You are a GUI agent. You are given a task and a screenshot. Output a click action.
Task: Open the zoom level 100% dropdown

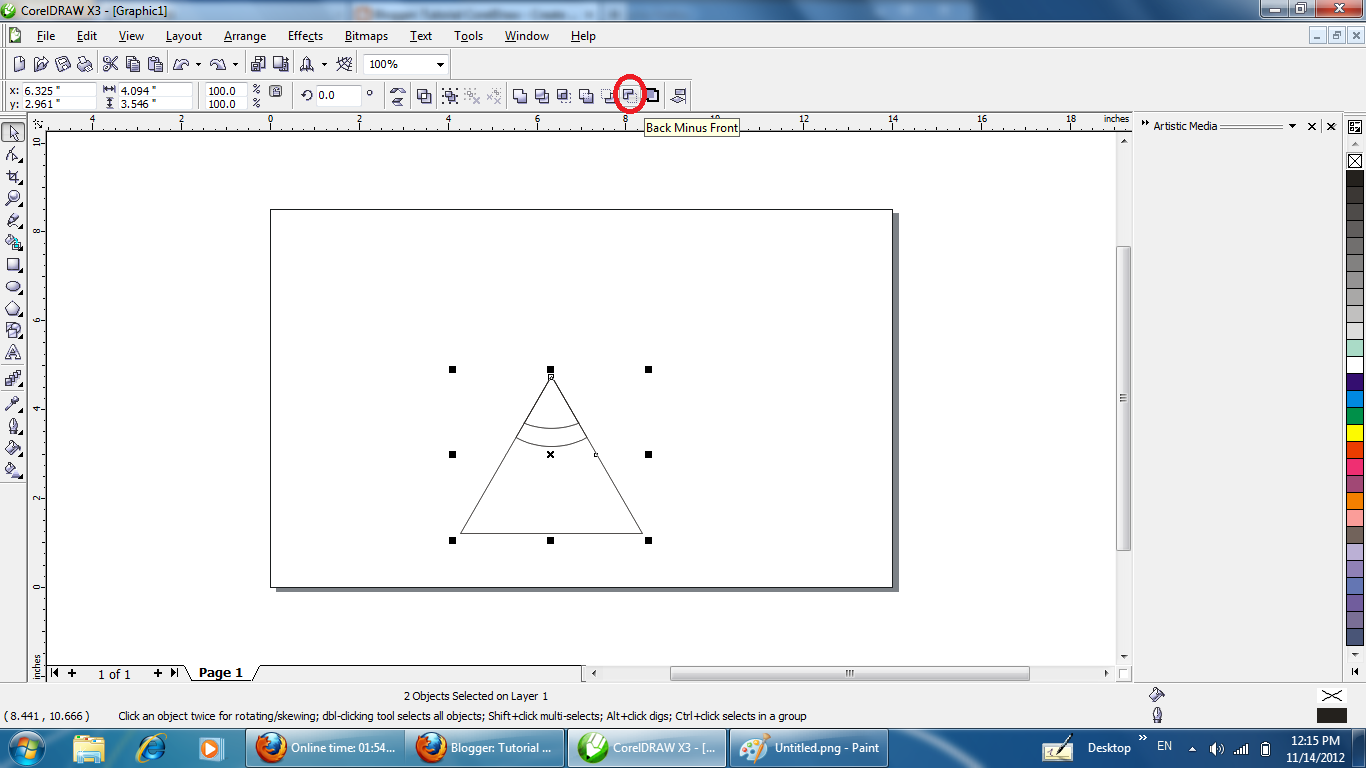click(440, 65)
